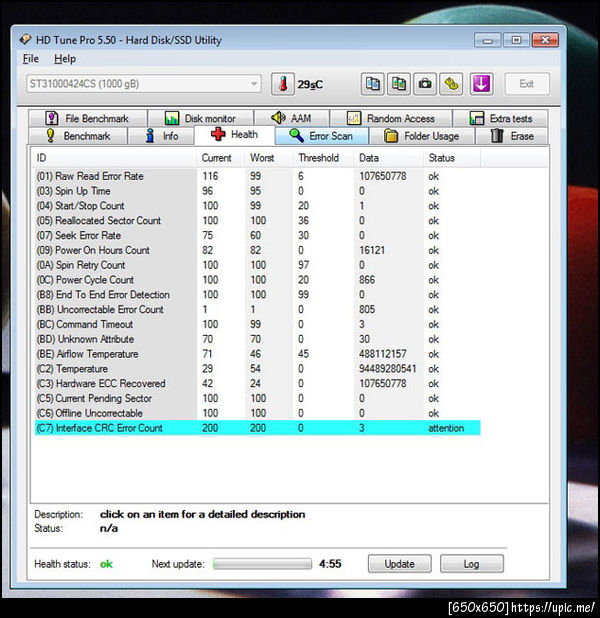Select the (0C) Power Cycle Count row
The image size is (600, 618).
click(257, 280)
